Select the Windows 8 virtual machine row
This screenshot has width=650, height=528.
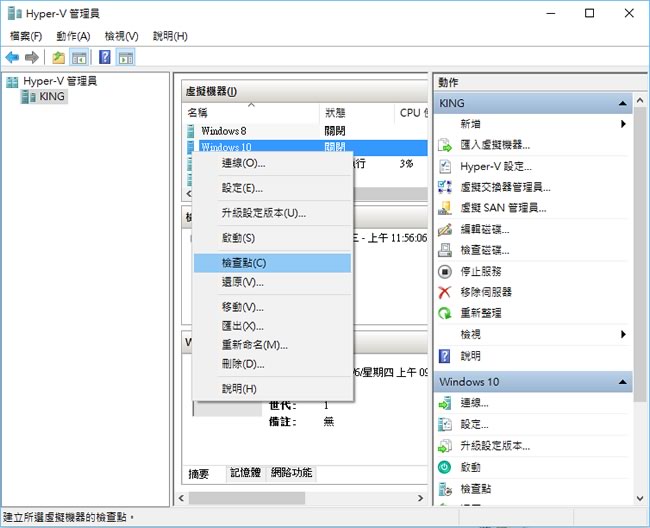(x=306, y=131)
